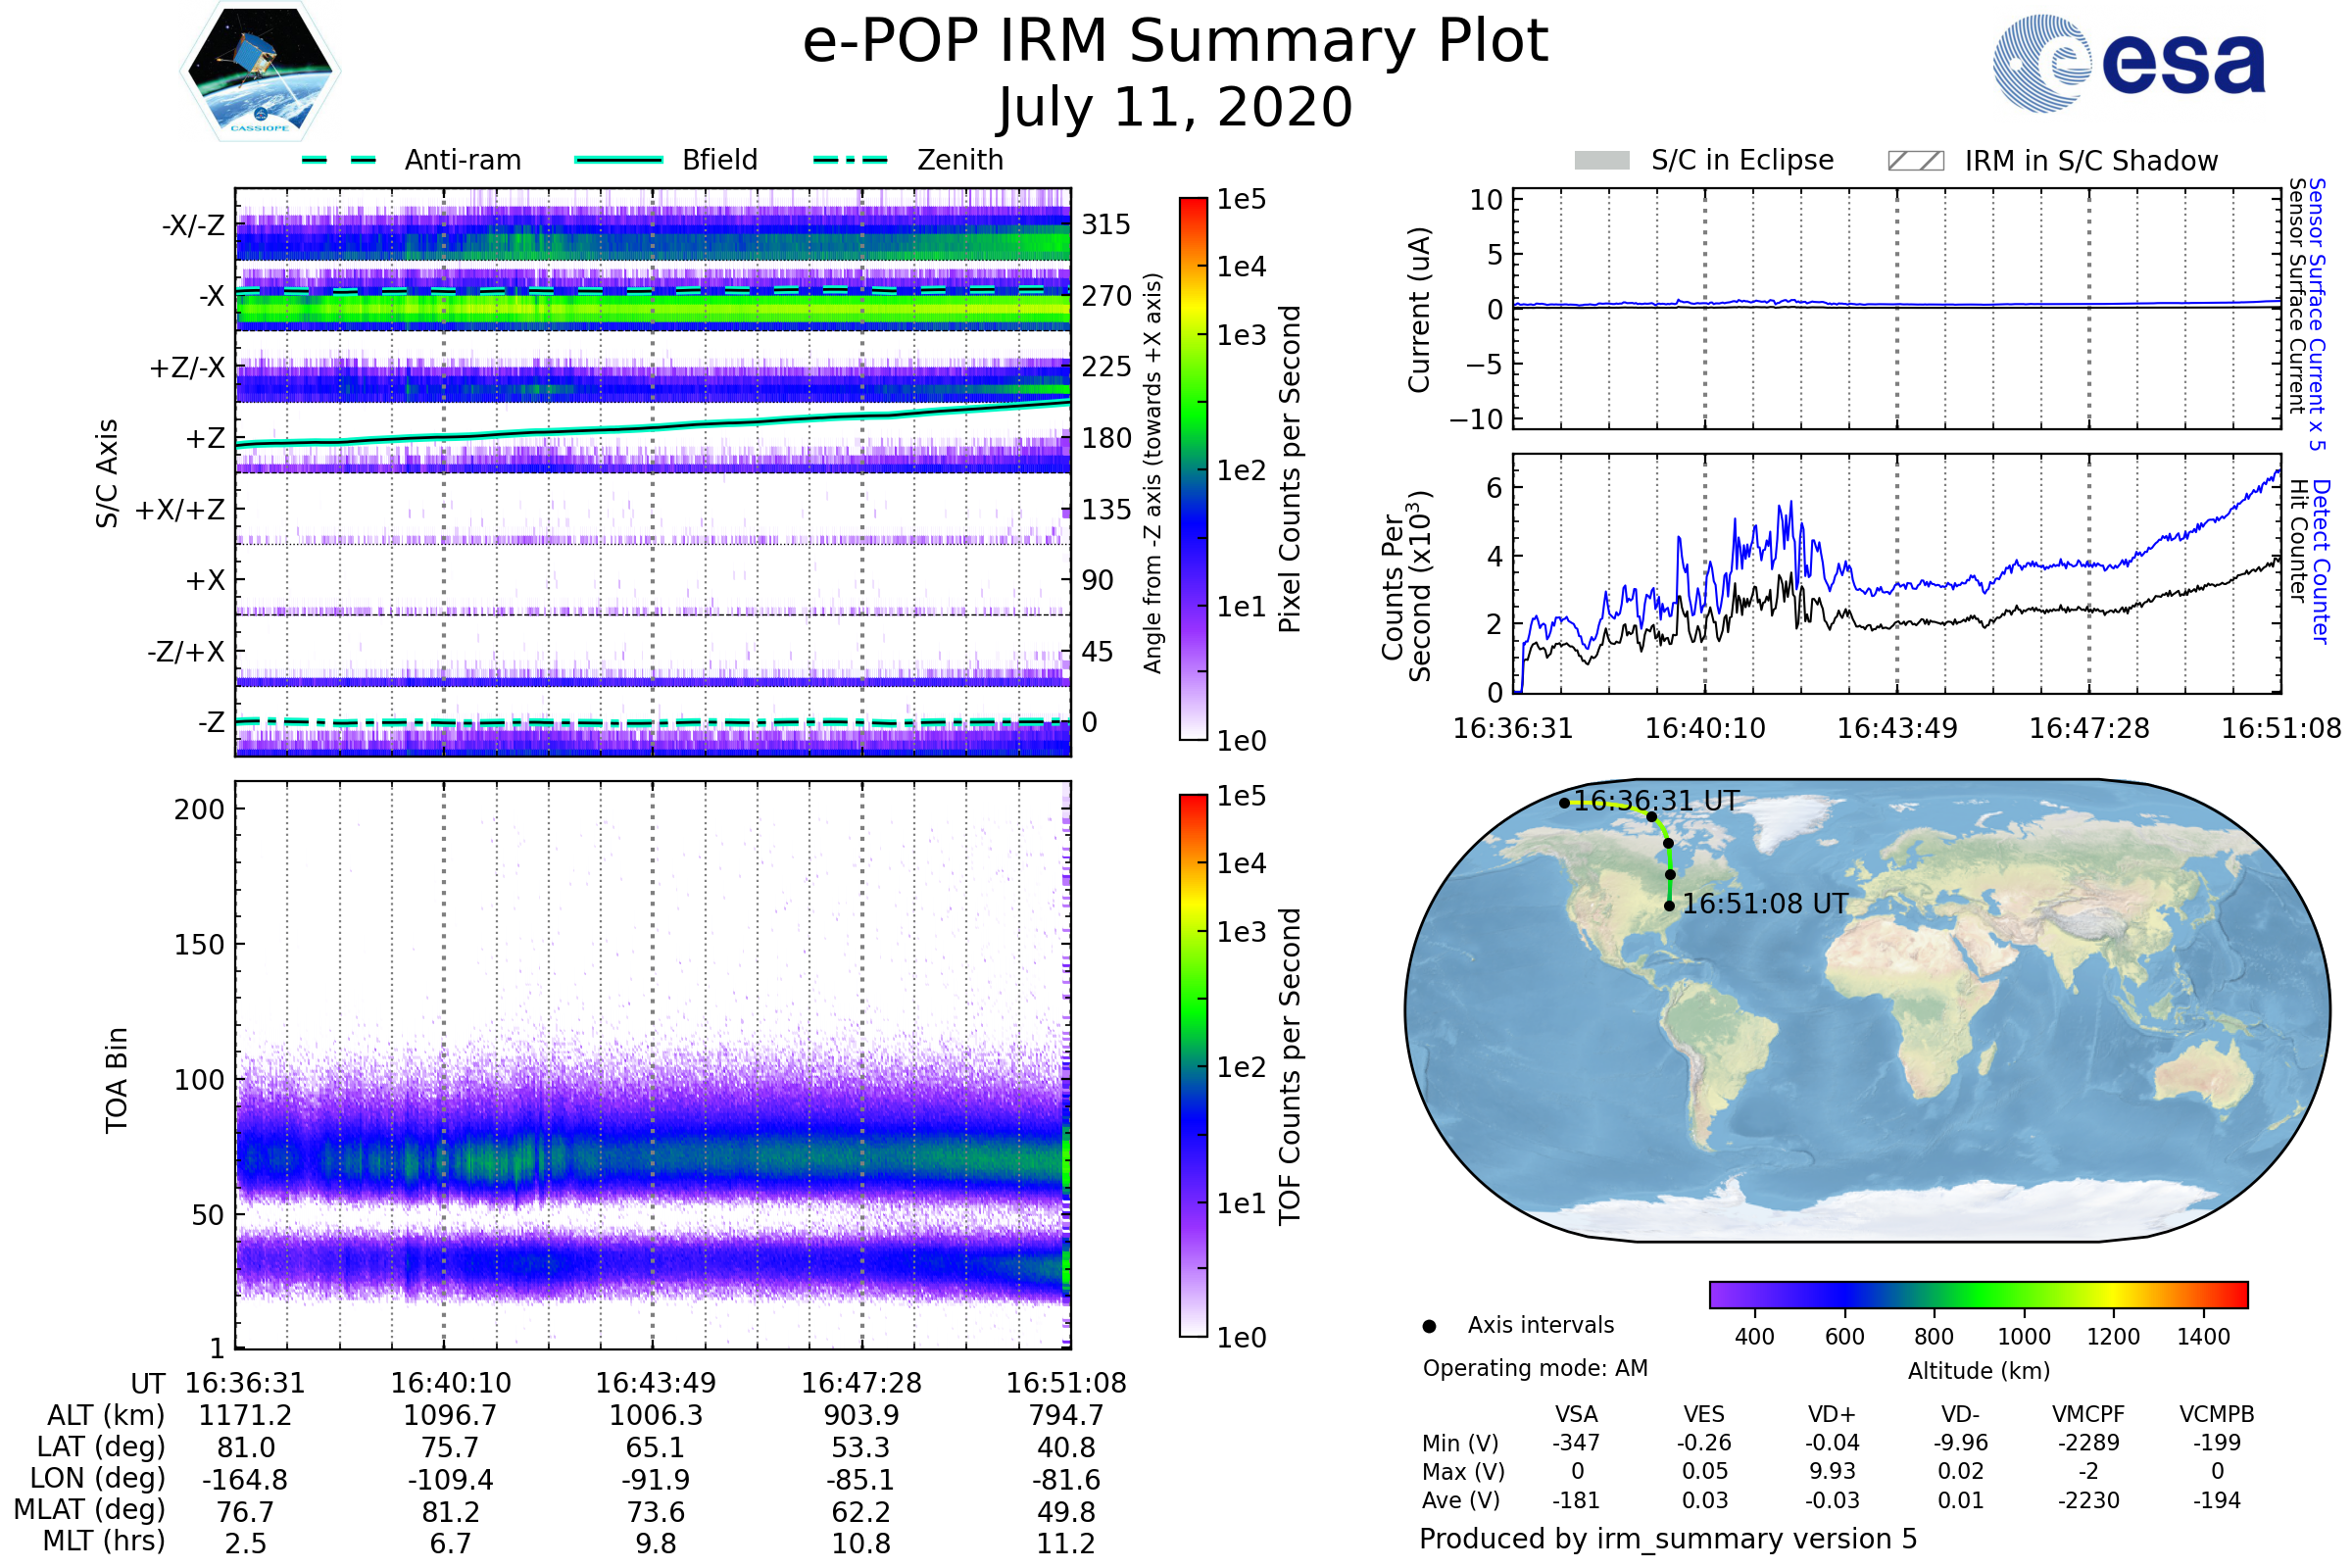Click the e-POP IRM Summary Plot title
The height and width of the screenshot is (1568, 2352).
pyautogui.click(x=1175, y=42)
